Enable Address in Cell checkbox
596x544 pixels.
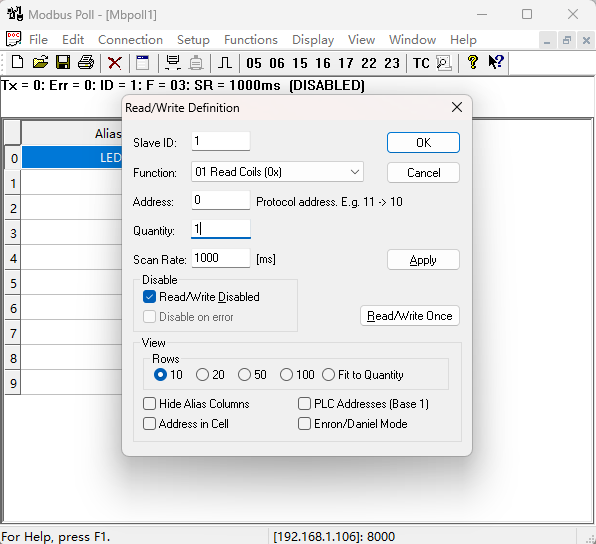[x=149, y=423]
